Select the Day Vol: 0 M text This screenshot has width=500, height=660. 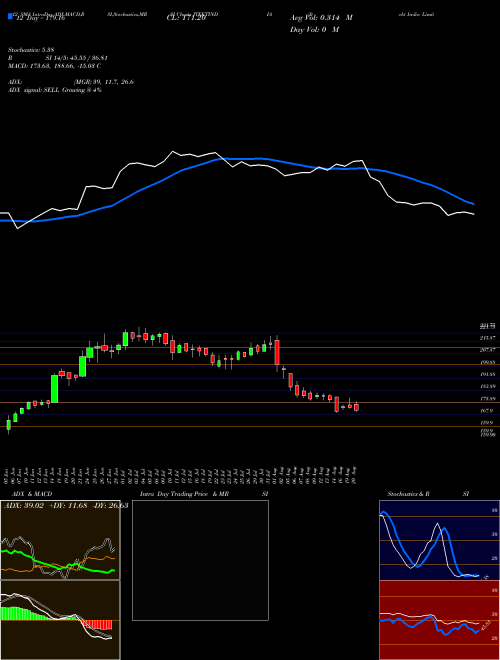[314, 29]
